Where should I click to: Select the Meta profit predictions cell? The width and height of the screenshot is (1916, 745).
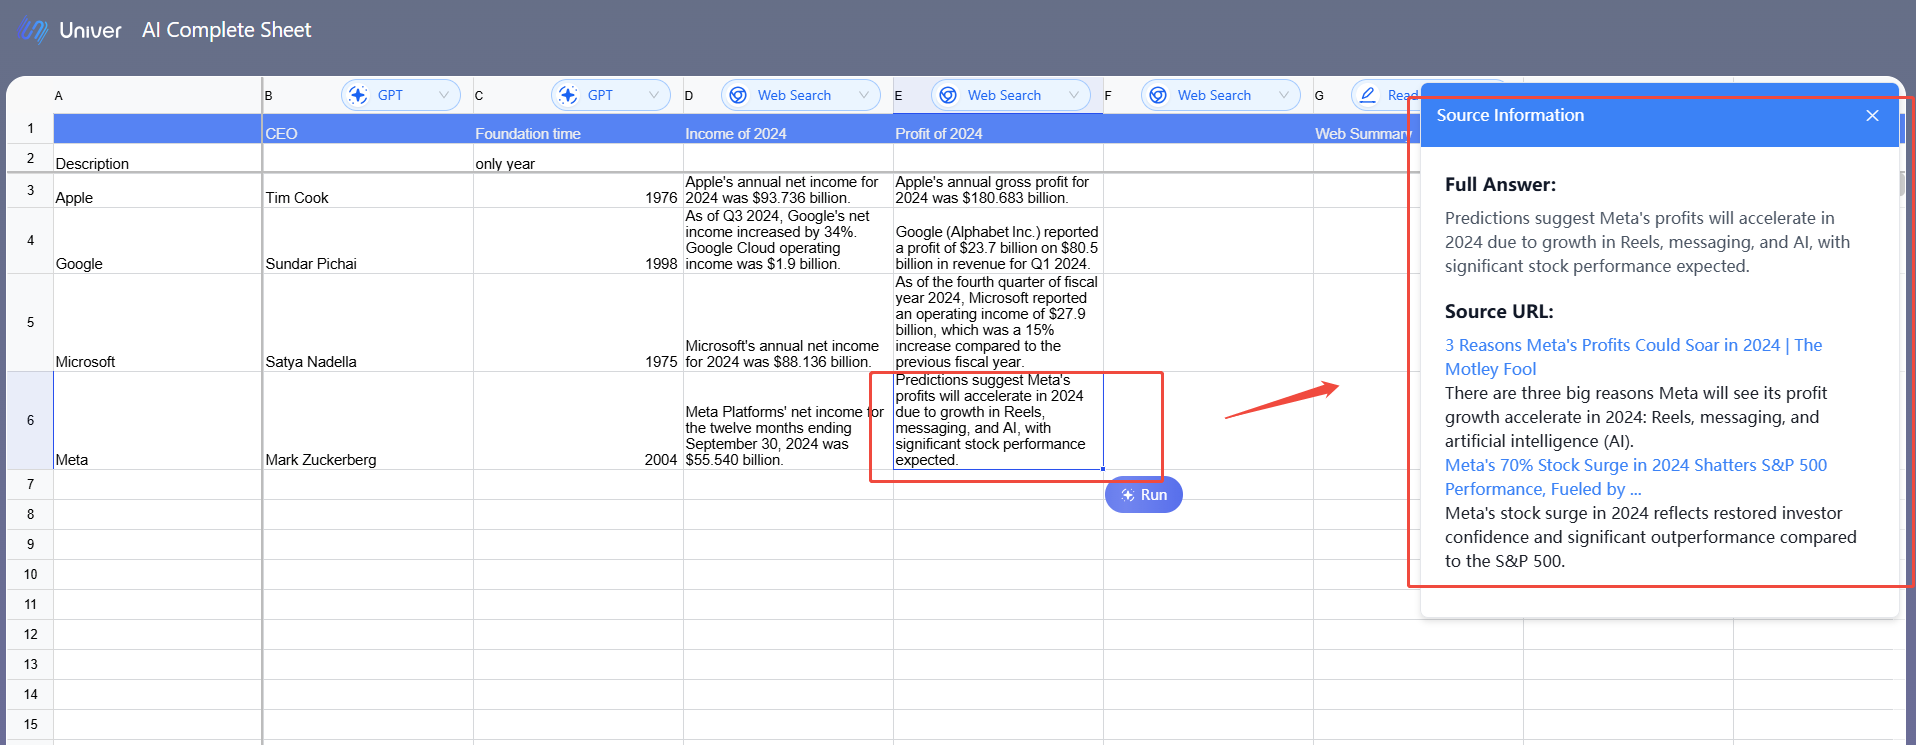tap(998, 421)
